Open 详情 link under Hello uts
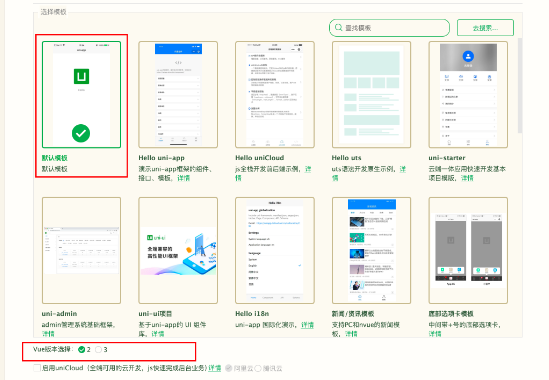 (403, 169)
